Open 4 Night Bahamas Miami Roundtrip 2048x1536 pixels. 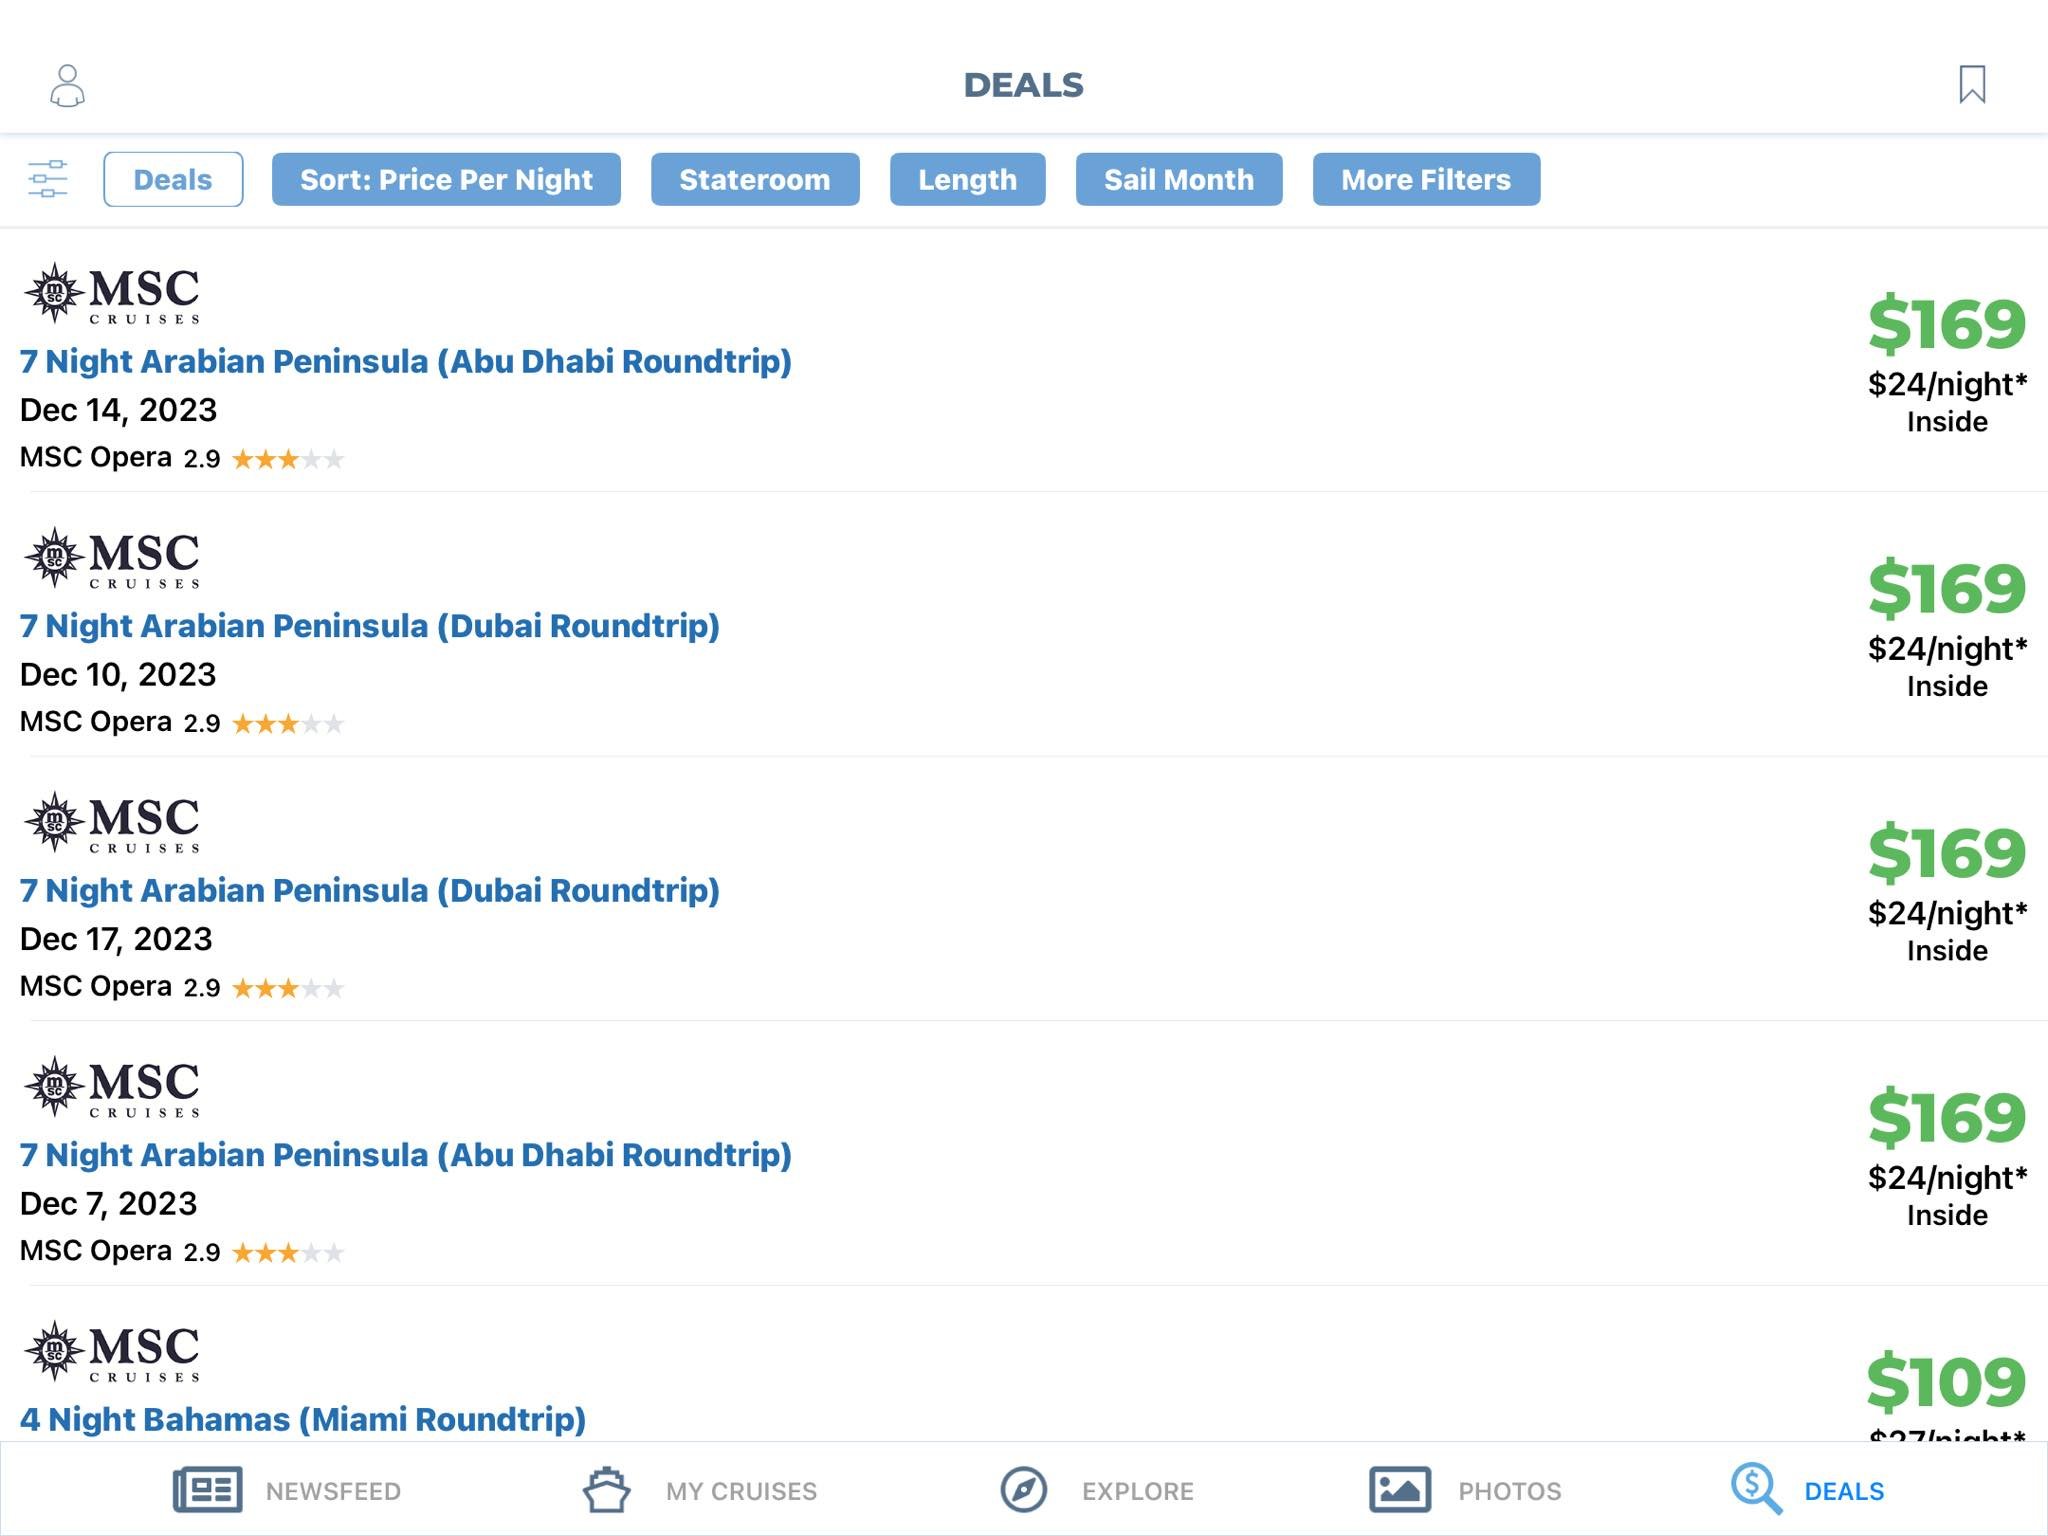coord(303,1419)
